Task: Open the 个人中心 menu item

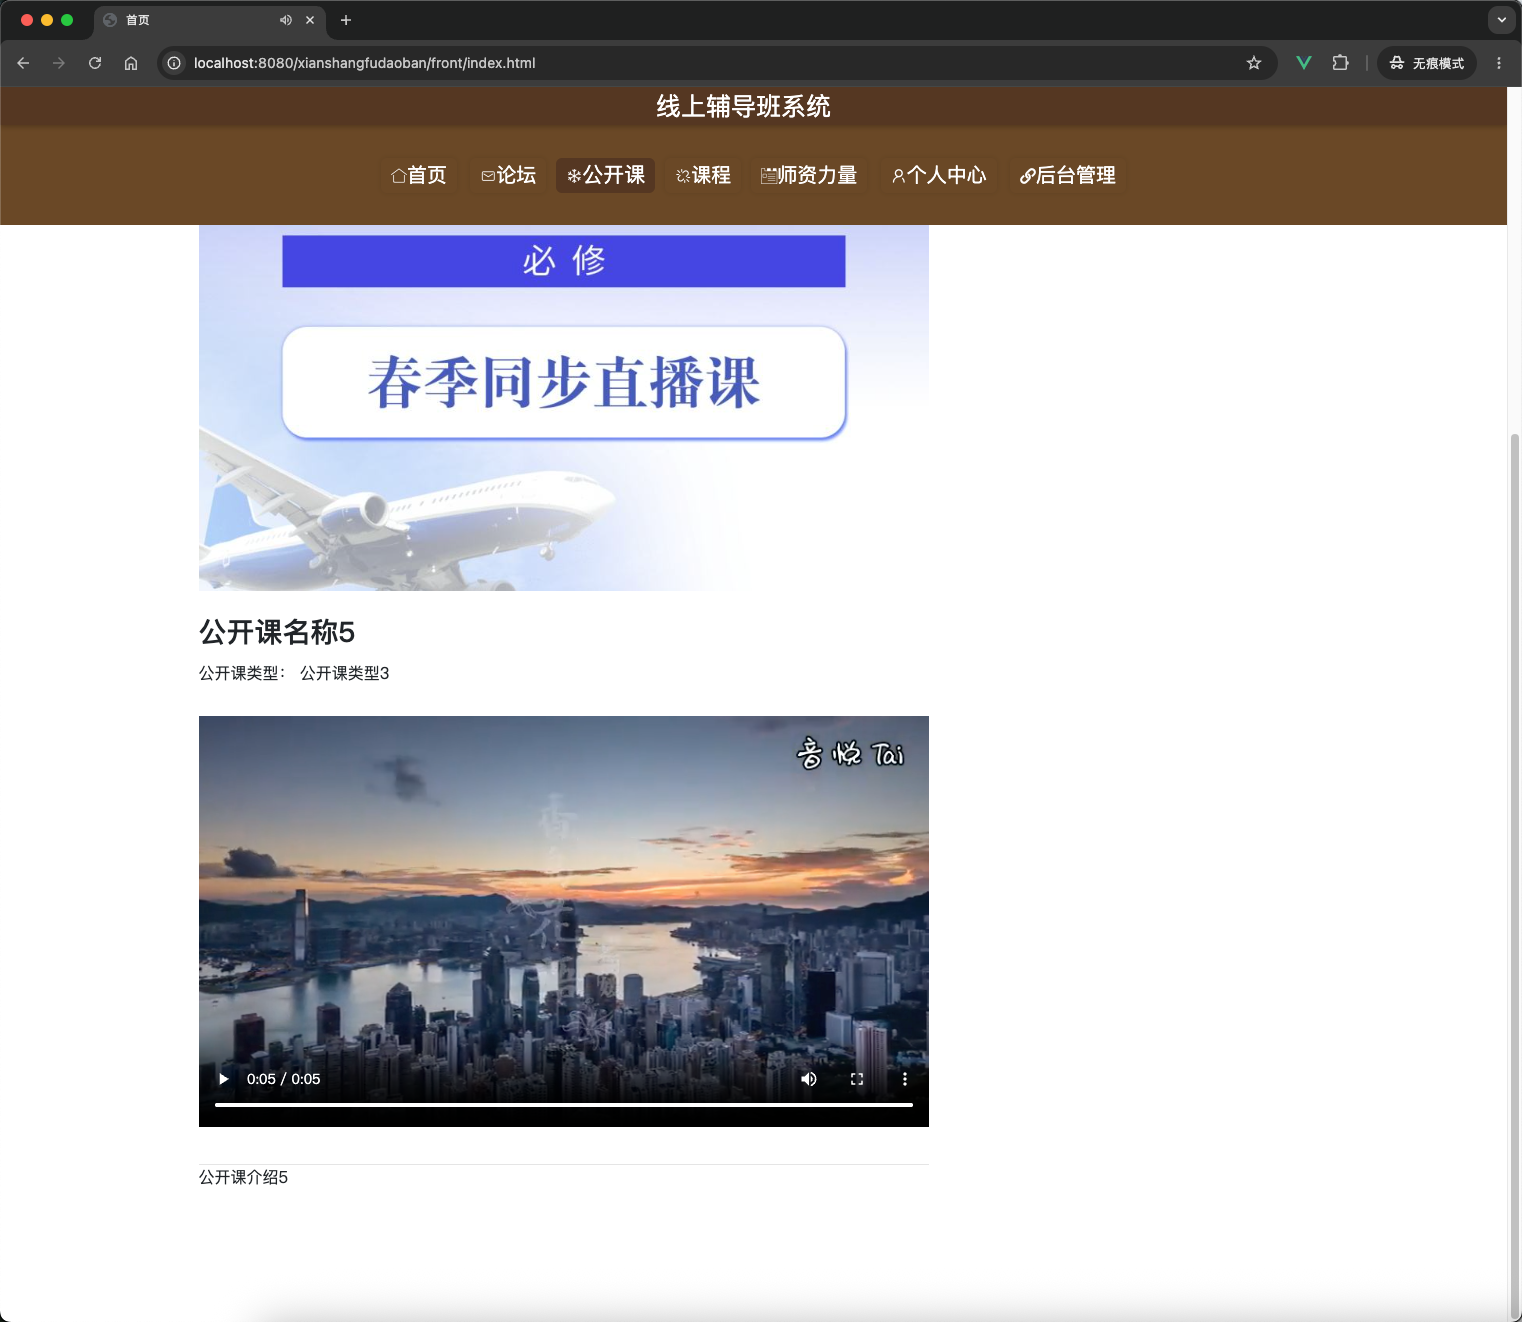Action: point(939,175)
